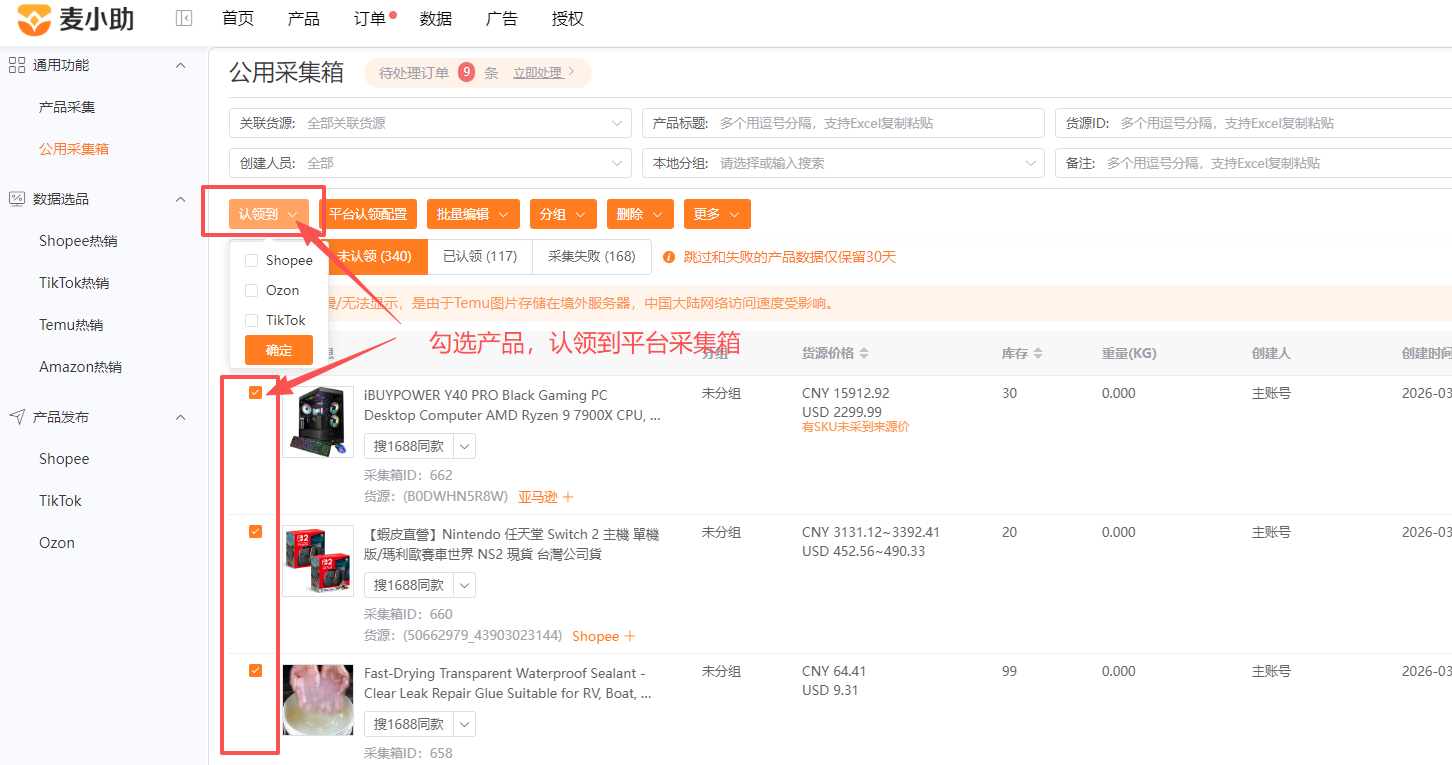Uncheck the Nintendo Switch 2 product checkbox

click(x=255, y=532)
